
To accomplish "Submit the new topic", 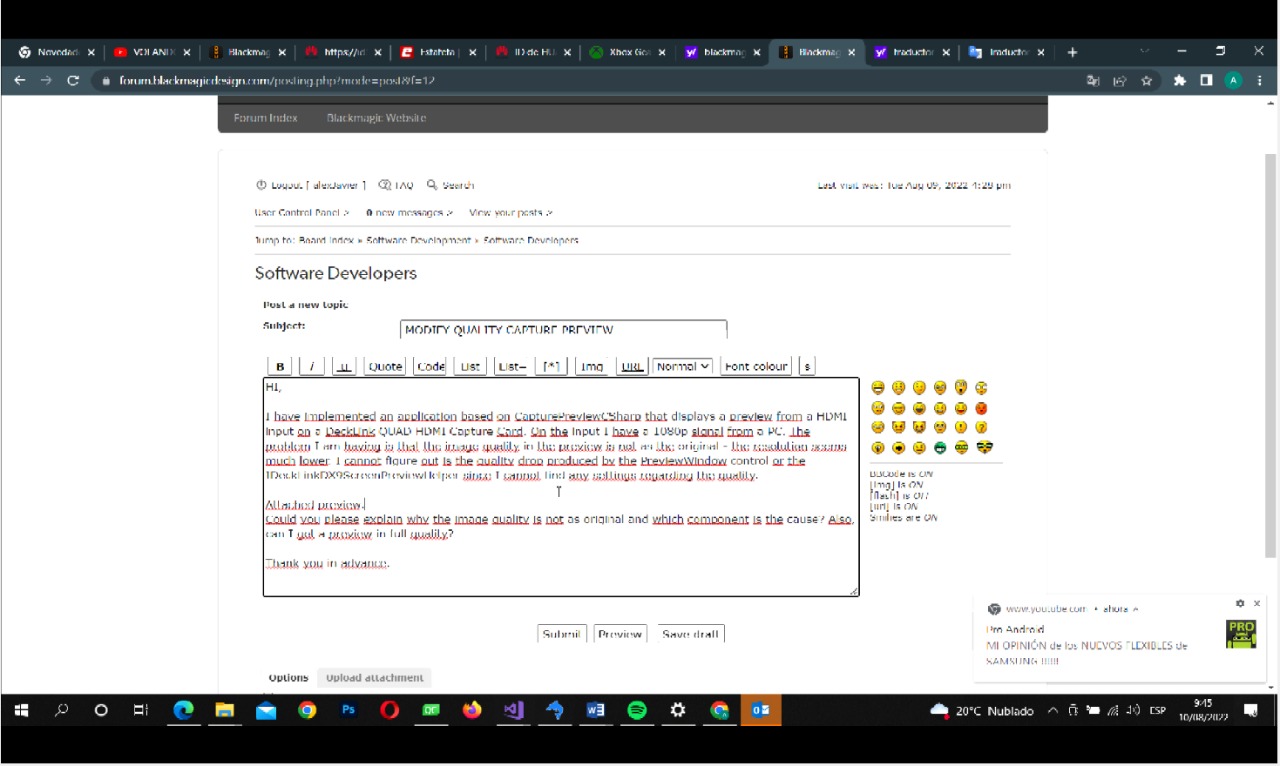I will point(561,634).
